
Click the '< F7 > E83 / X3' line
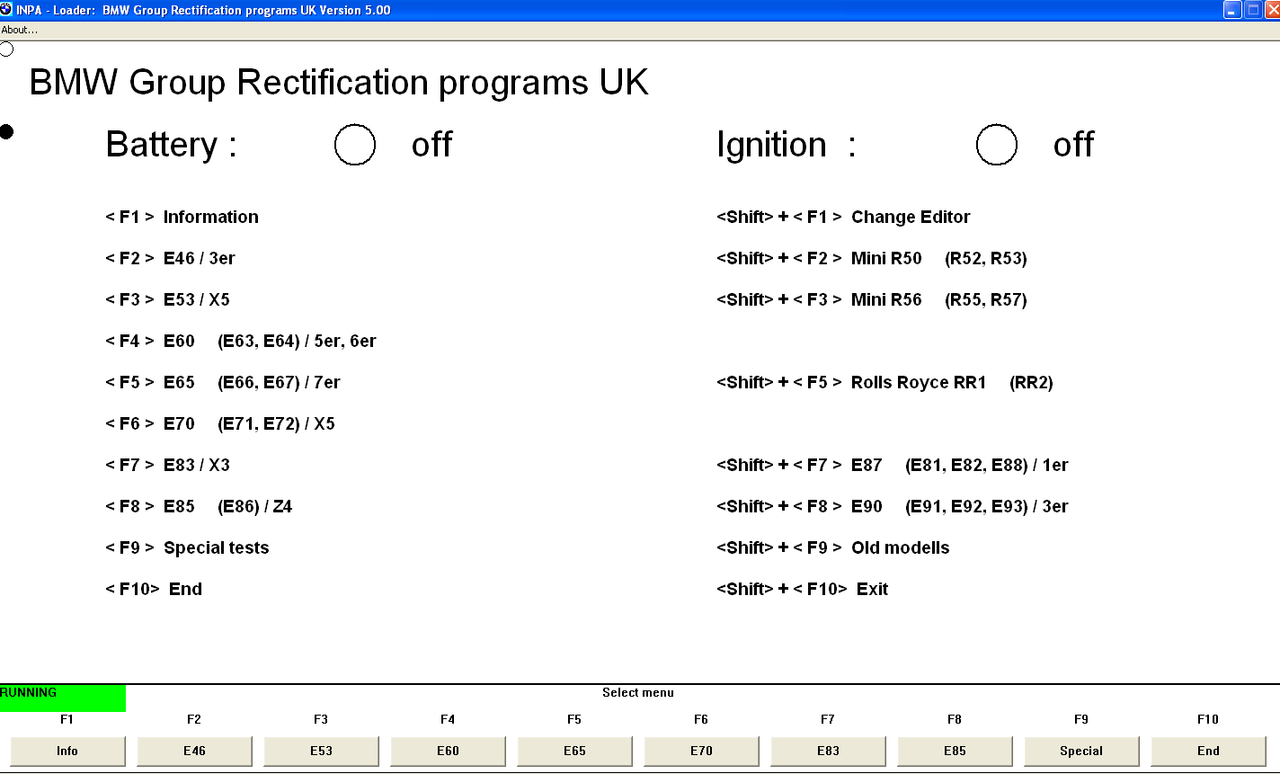point(168,465)
